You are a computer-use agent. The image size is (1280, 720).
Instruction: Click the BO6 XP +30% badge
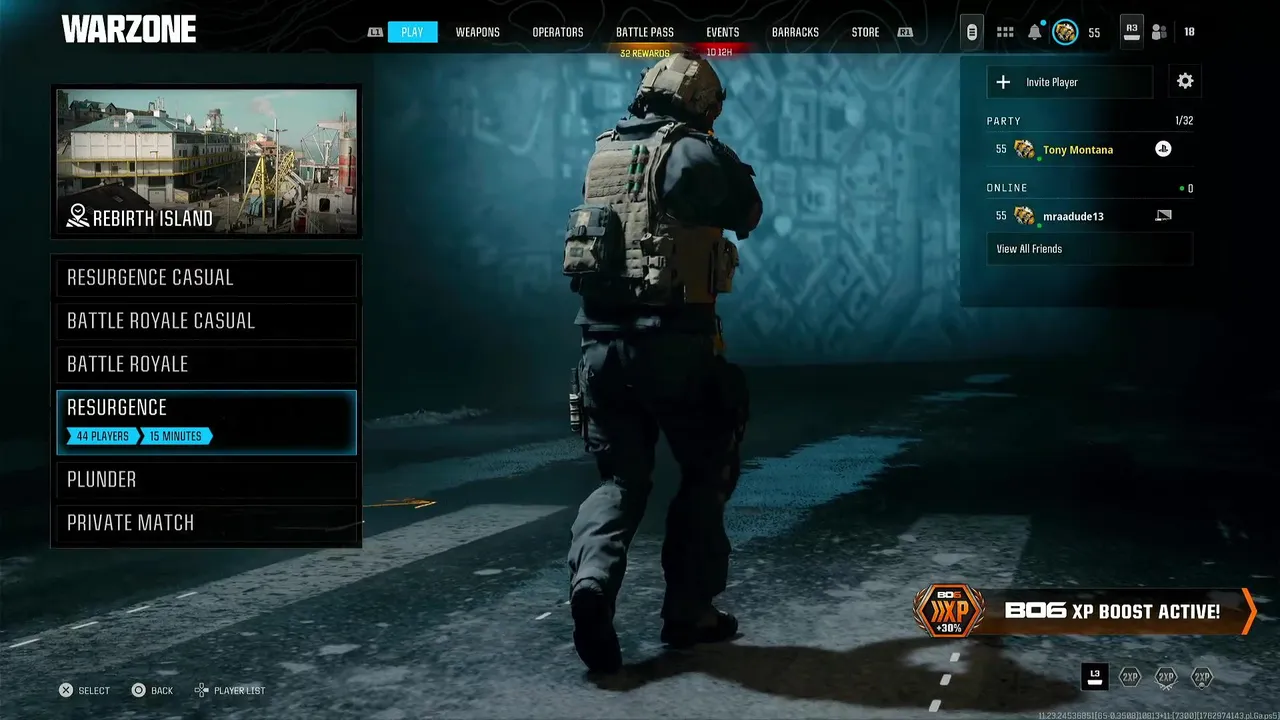(x=949, y=611)
